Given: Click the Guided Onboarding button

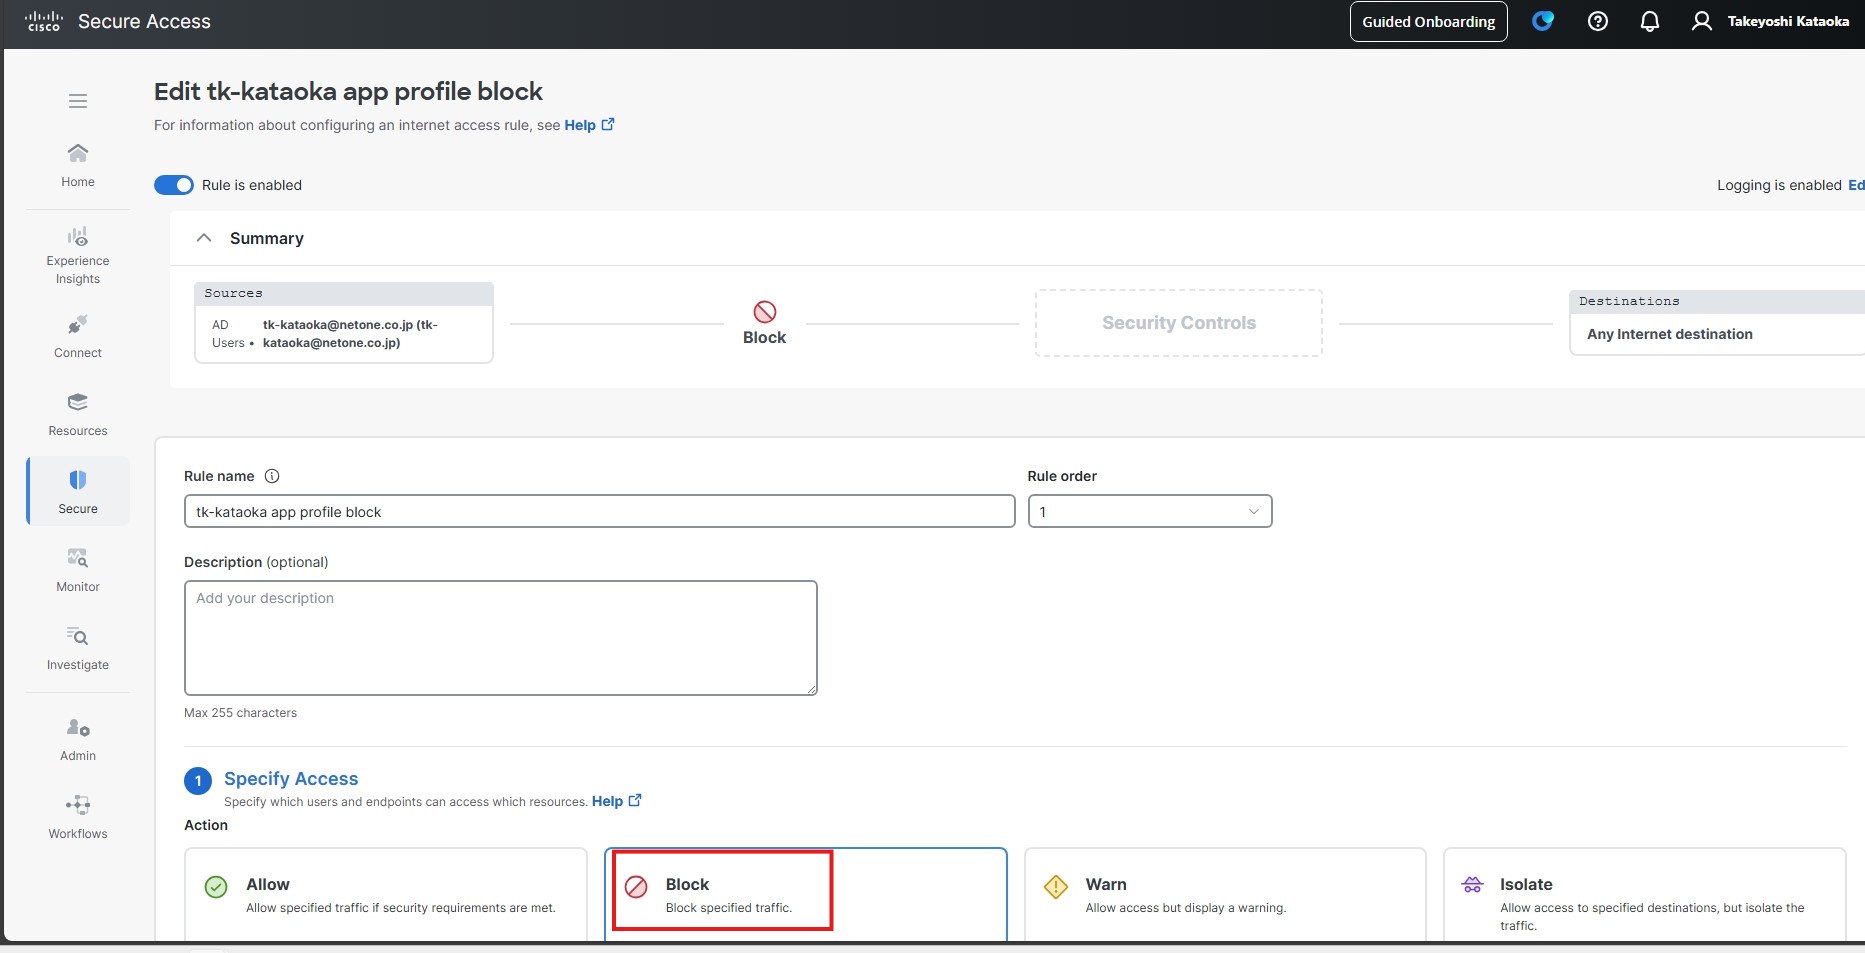Looking at the screenshot, I should tap(1428, 22).
